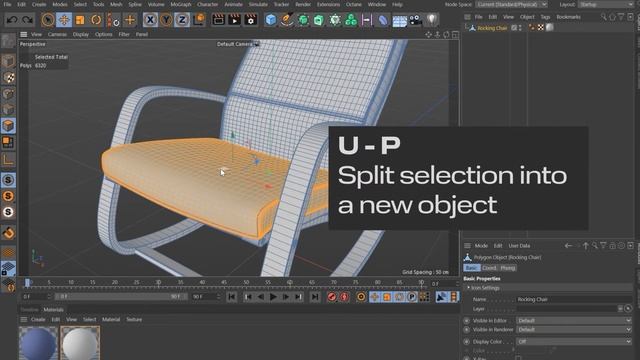Play the animation forward
Screen dimensions: 640x360
(273, 297)
